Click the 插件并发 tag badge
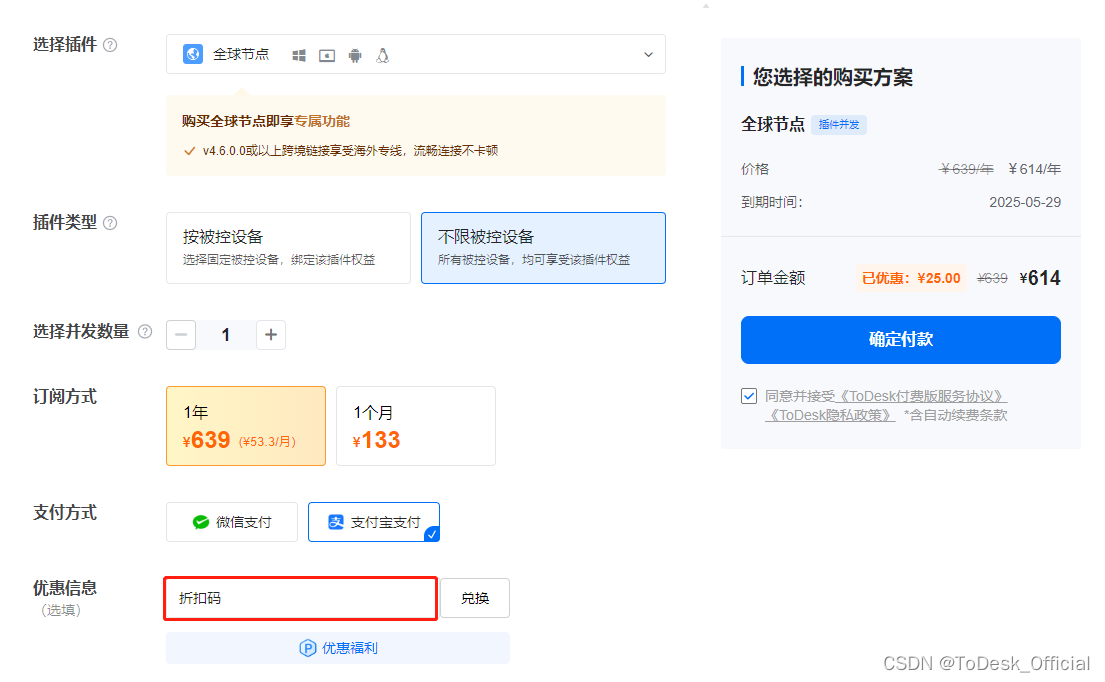The width and height of the screenshot is (1105, 682). (x=839, y=125)
